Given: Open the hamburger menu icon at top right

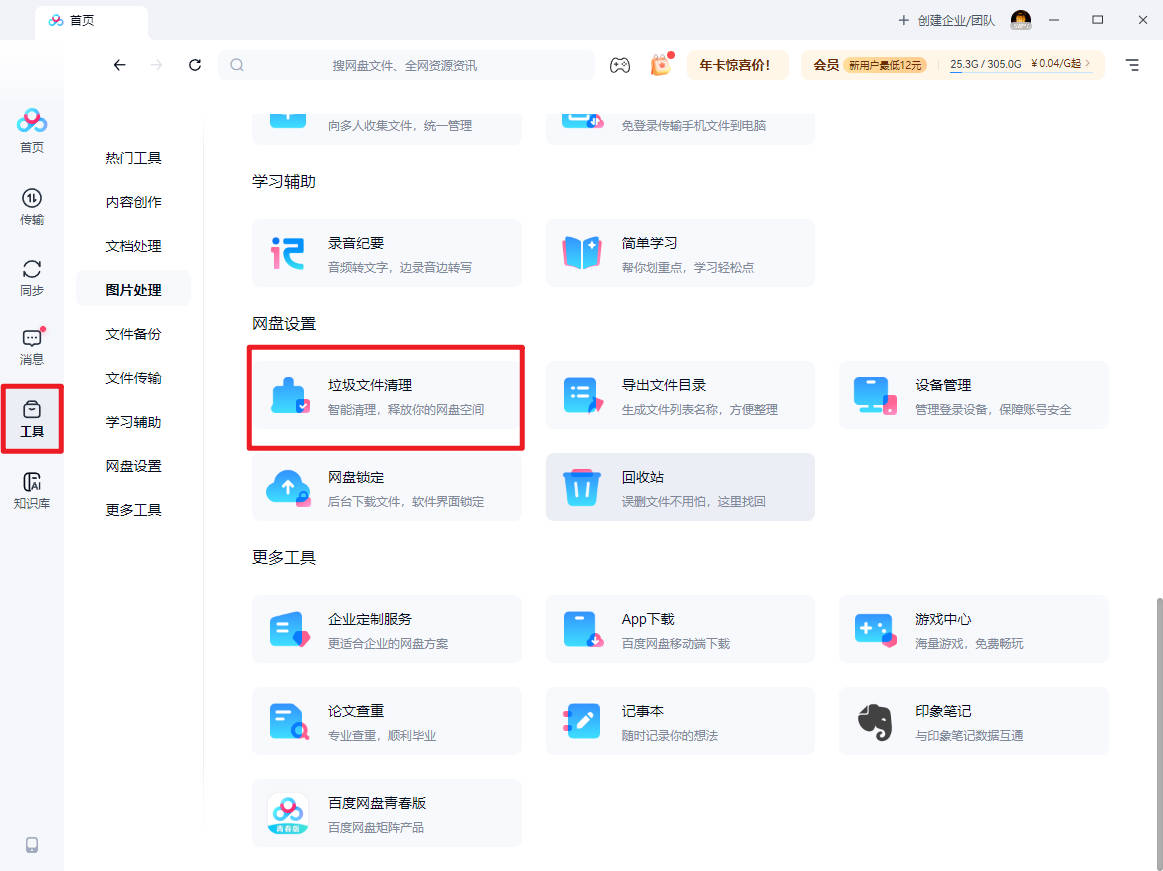Looking at the screenshot, I should click(1132, 65).
